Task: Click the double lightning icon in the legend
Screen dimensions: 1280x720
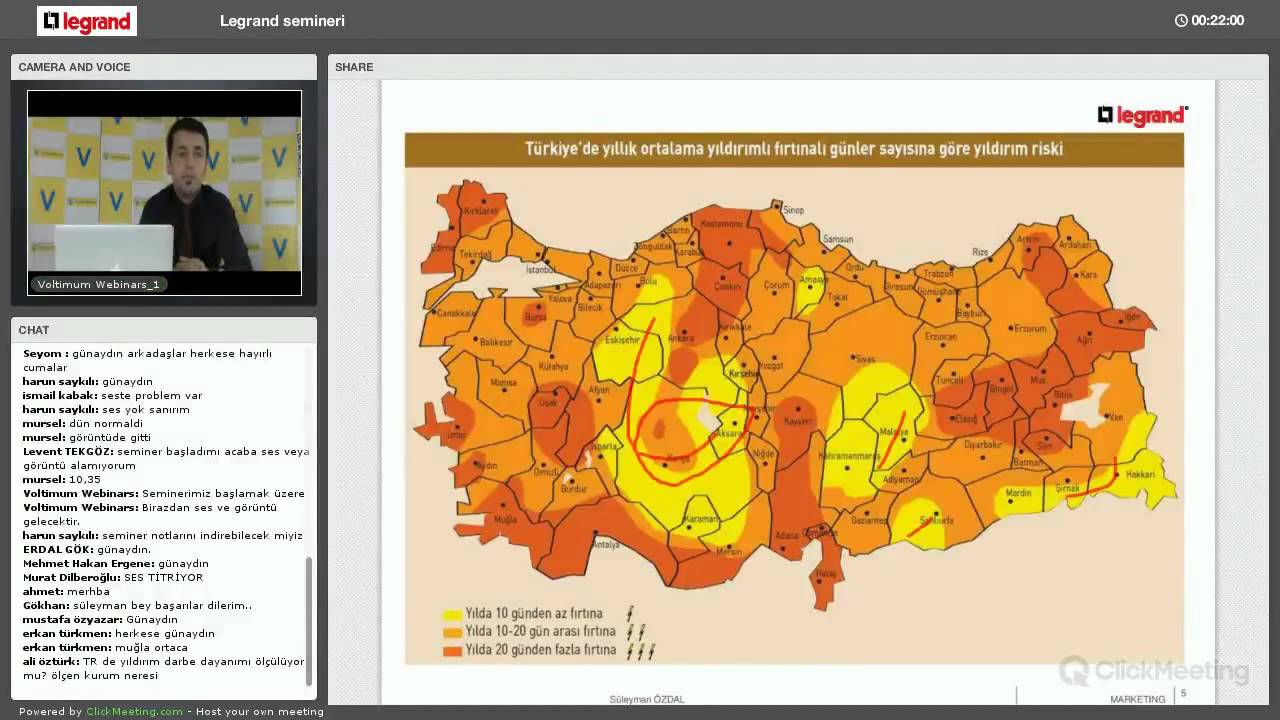Action: [x=635, y=632]
